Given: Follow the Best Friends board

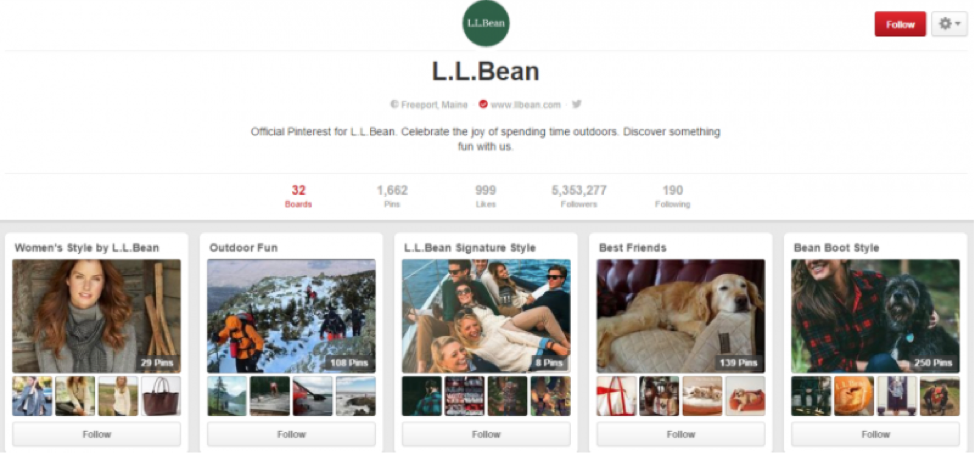Looking at the screenshot, I should click(x=681, y=434).
